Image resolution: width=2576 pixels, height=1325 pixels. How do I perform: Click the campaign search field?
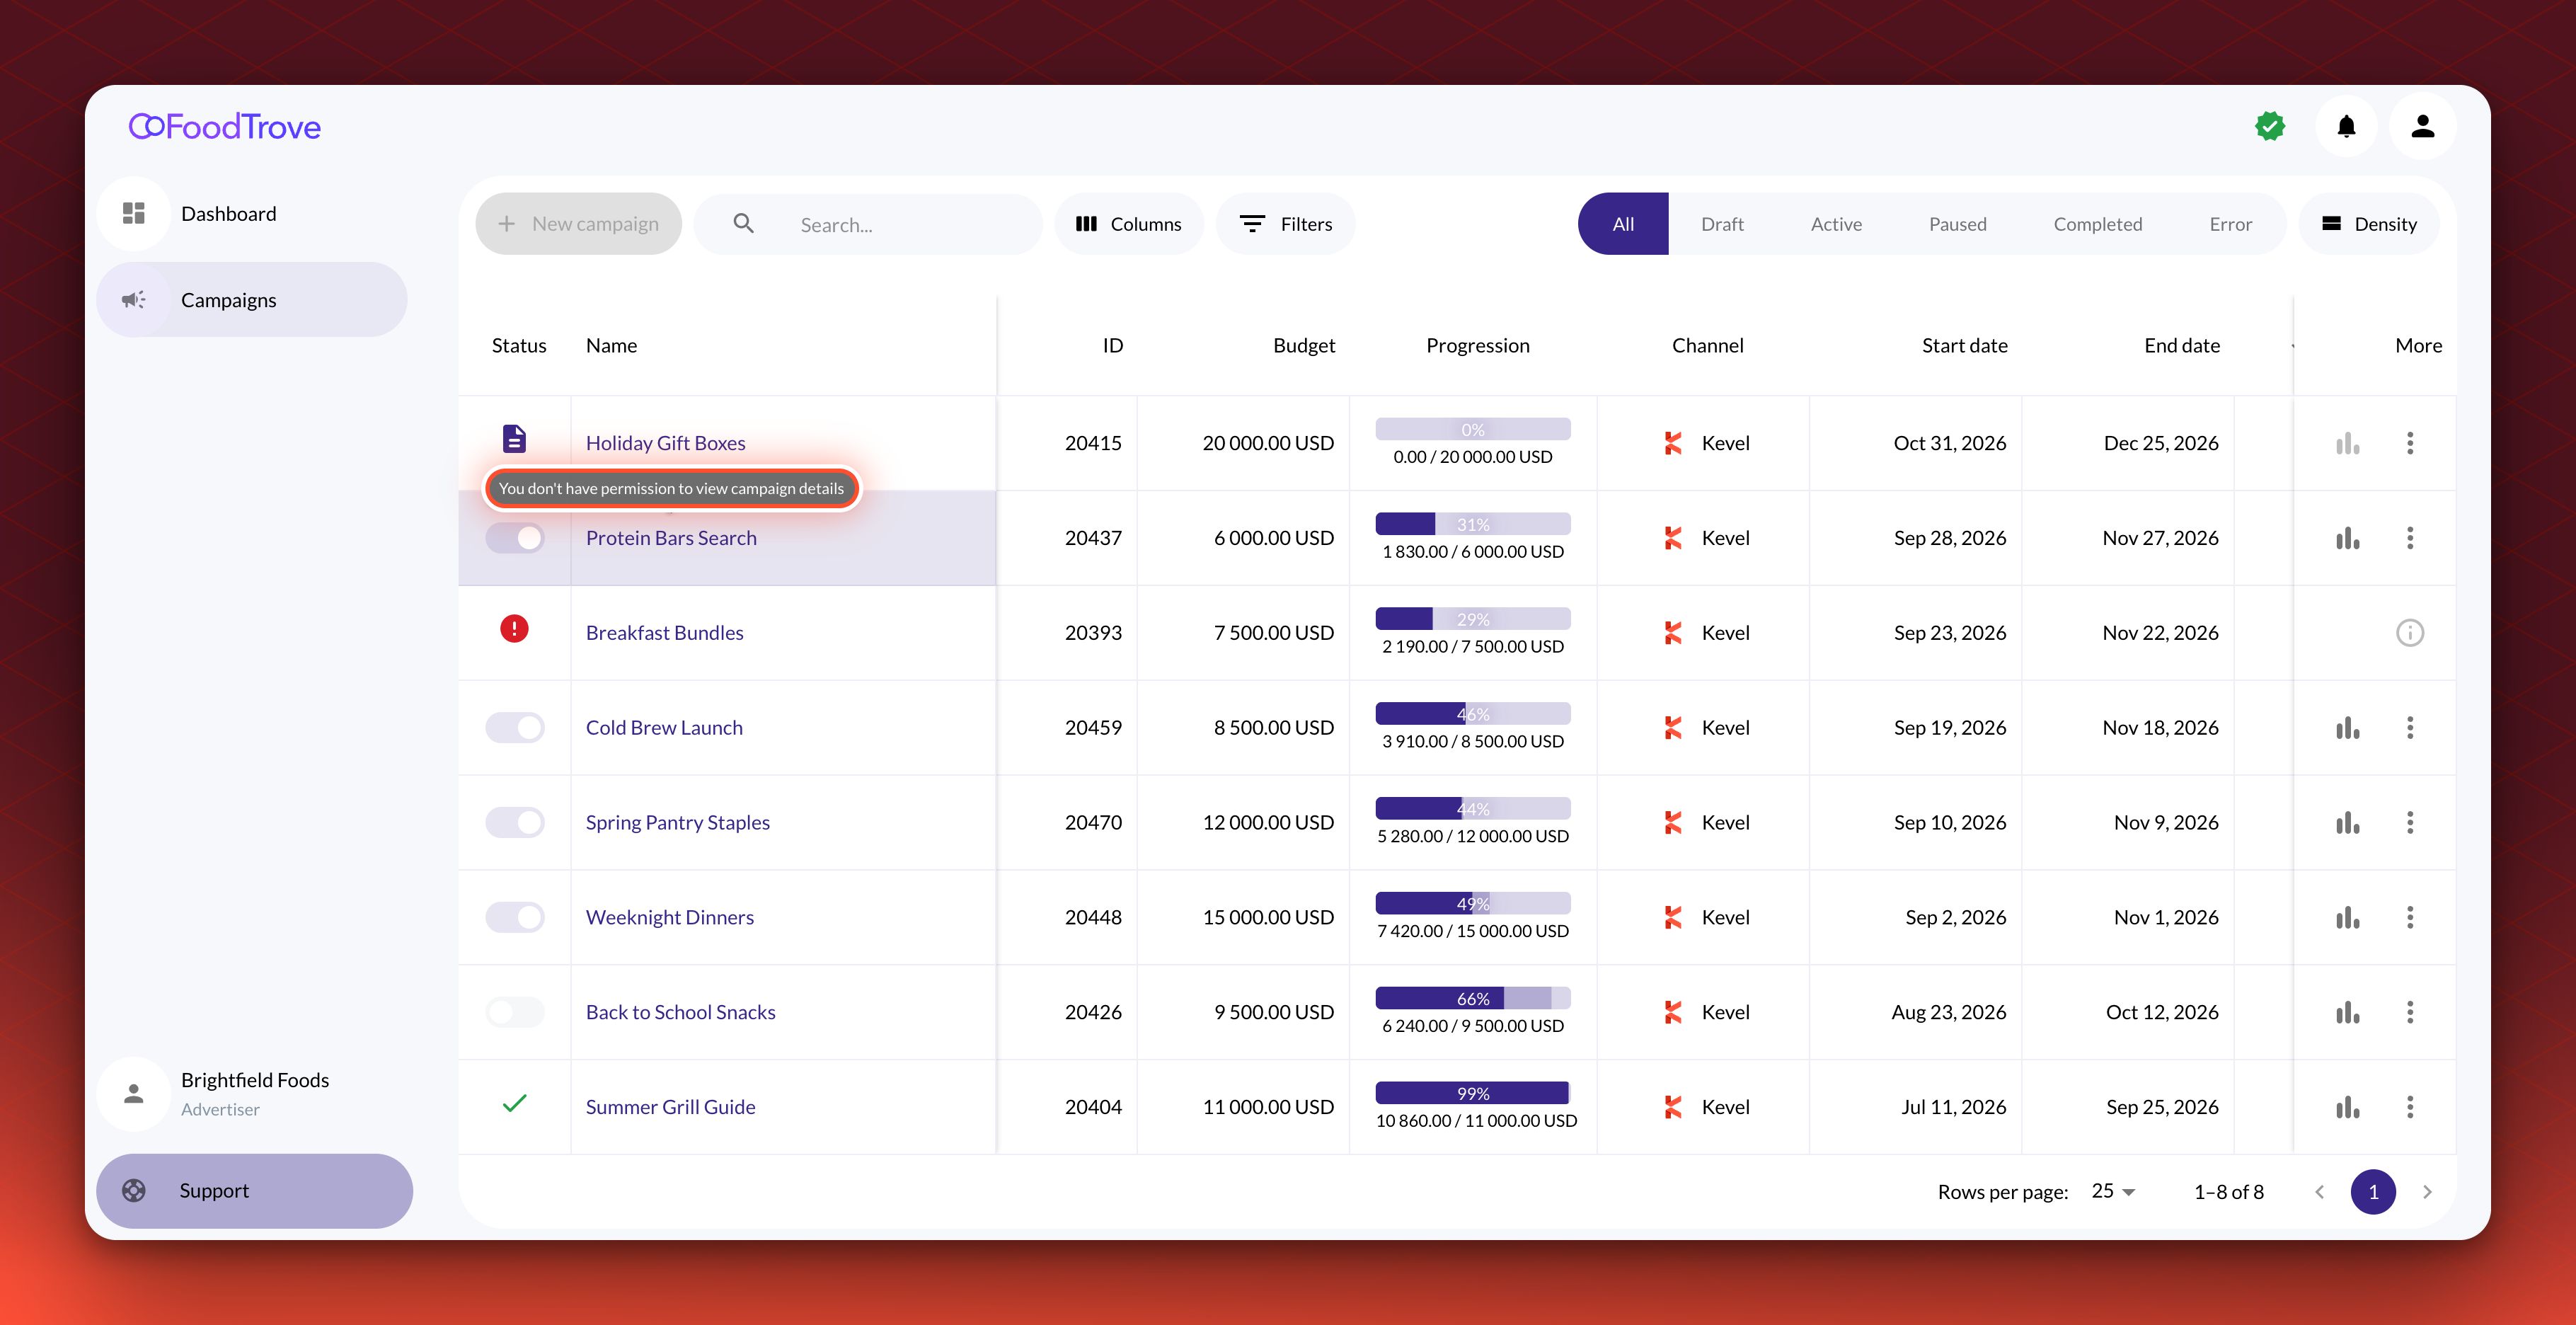pos(868,224)
